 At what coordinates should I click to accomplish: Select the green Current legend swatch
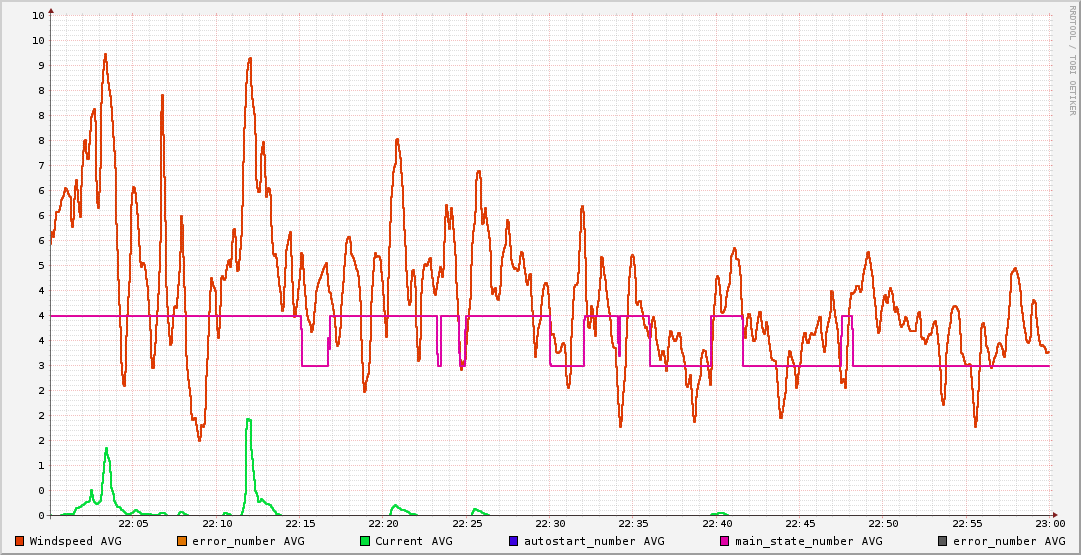pos(364,541)
